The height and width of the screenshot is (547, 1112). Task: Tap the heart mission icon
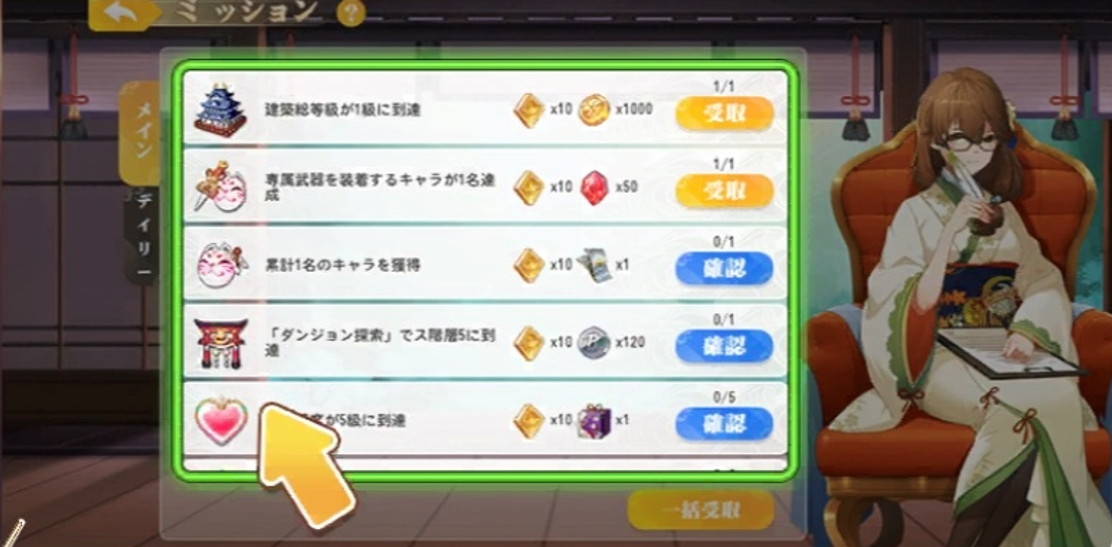221,420
